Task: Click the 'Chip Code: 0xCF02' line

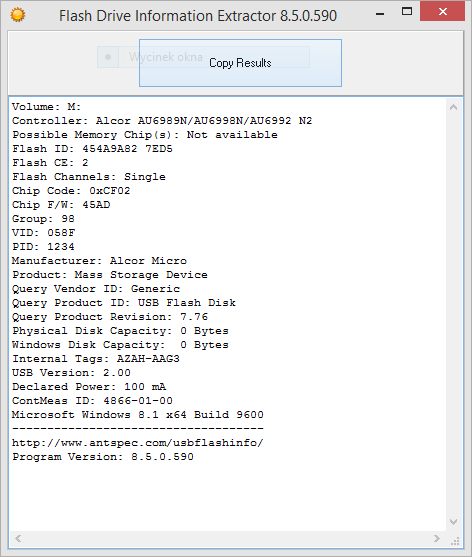Action: point(71,191)
